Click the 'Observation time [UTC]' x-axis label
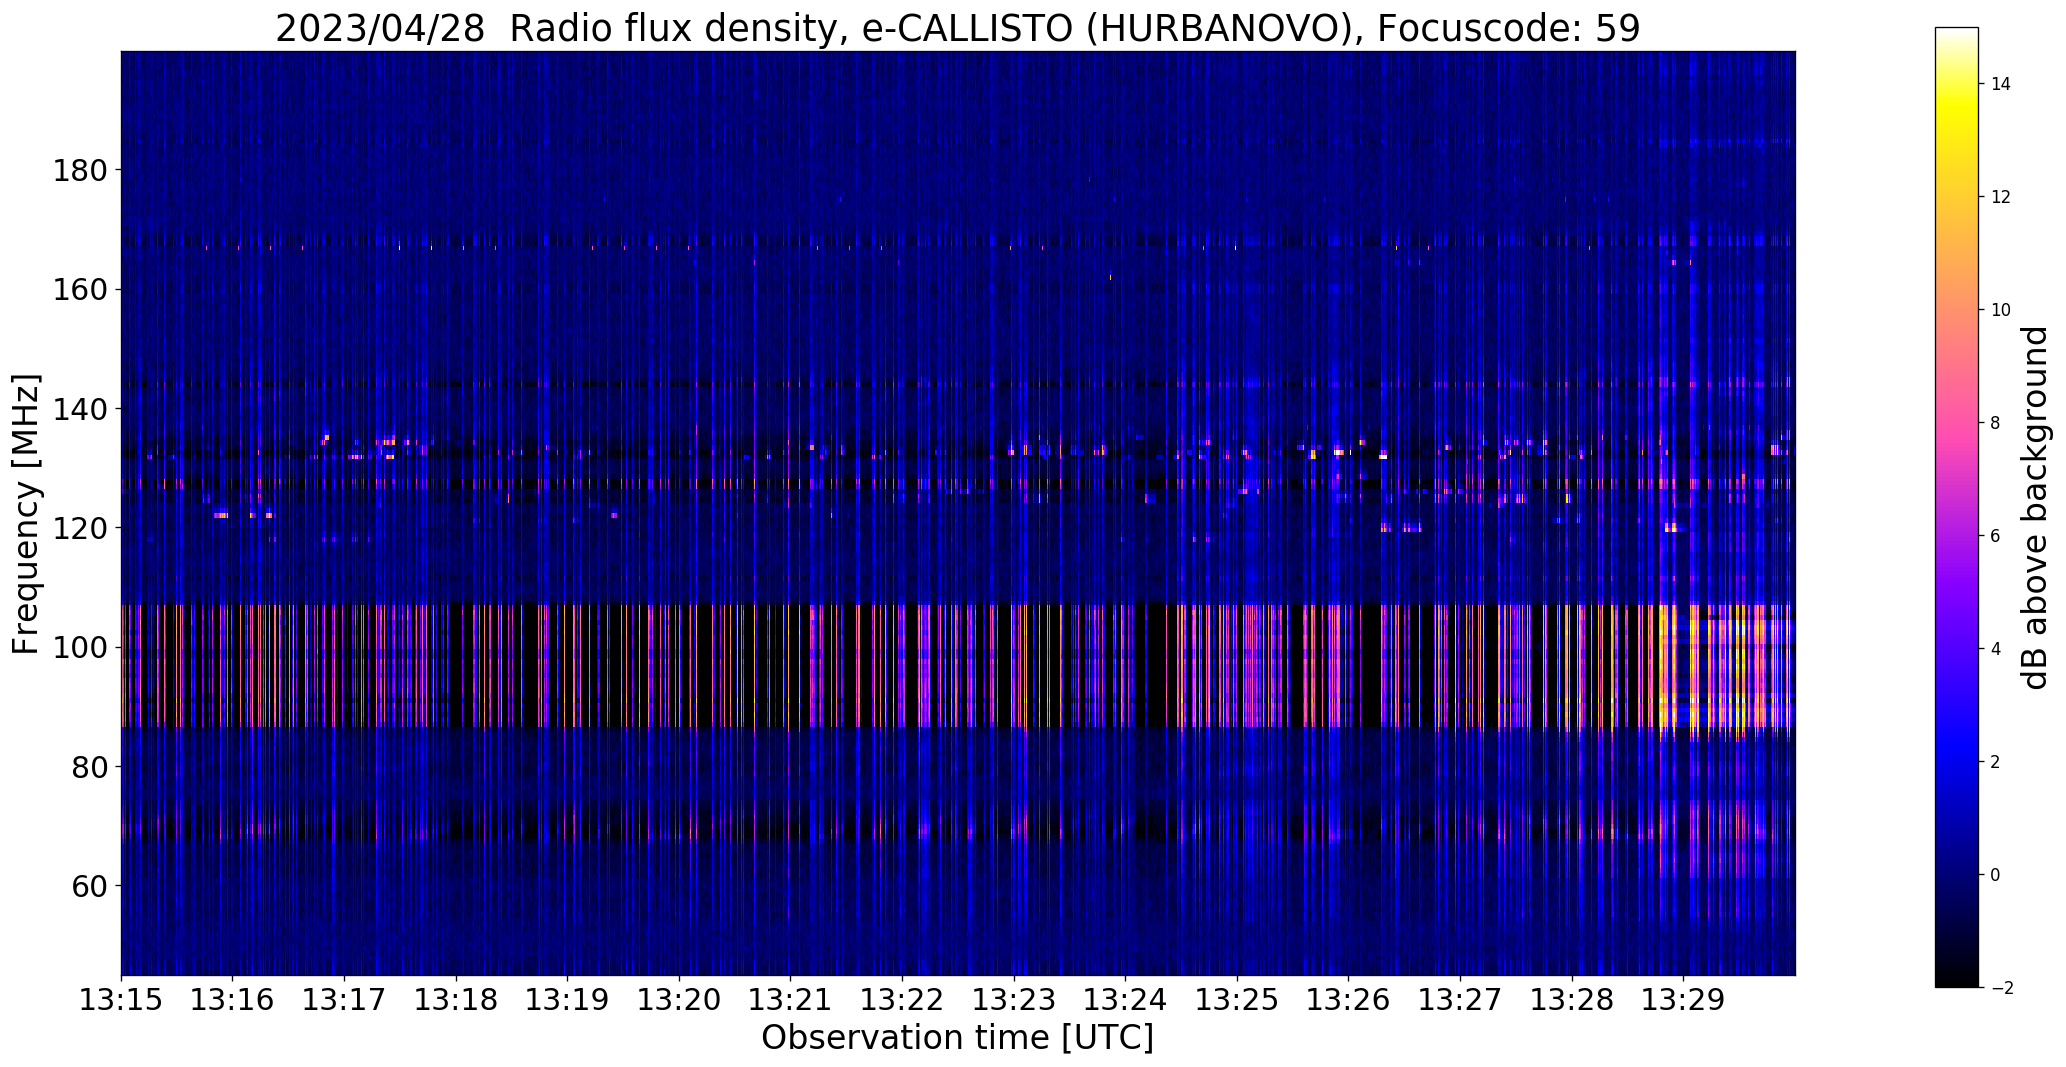 click(957, 1038)
